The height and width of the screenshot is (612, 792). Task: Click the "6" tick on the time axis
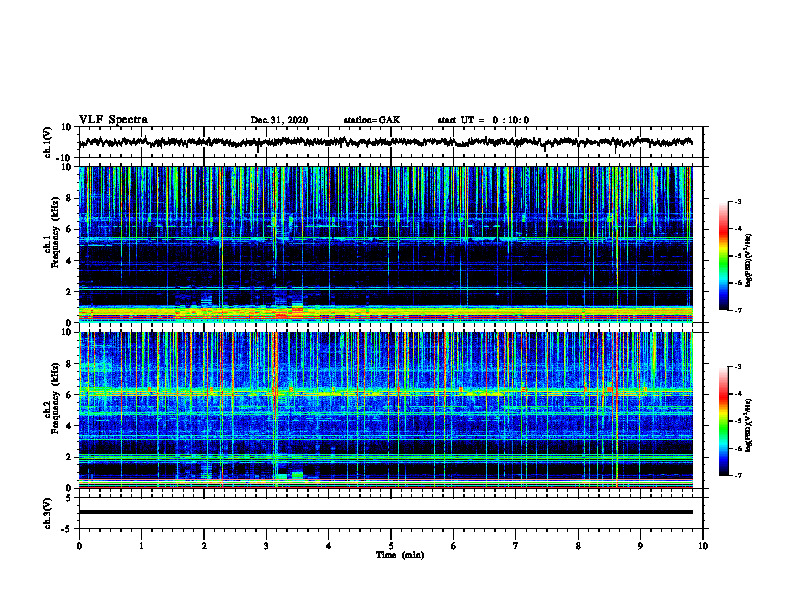click(x=454, y=546)
